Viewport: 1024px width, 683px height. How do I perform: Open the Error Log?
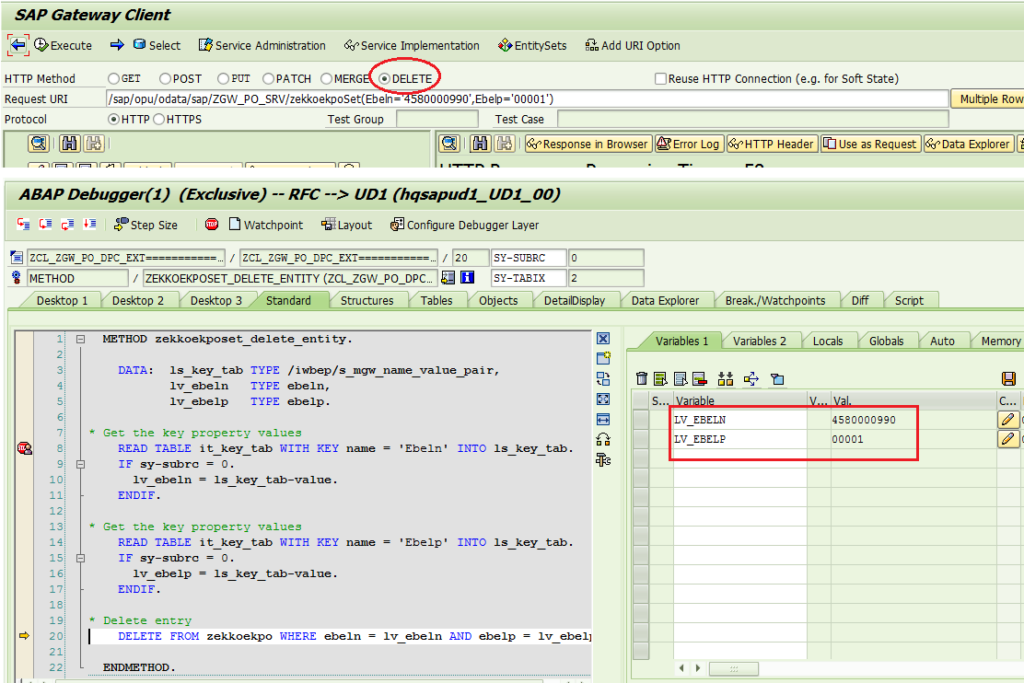point(688,144)
